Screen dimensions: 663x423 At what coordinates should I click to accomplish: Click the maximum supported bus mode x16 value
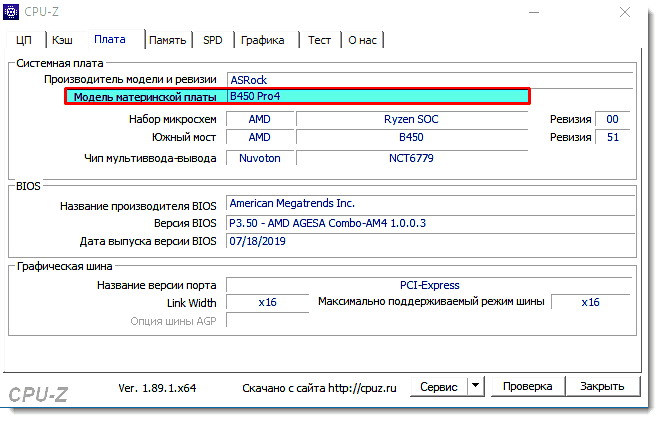point(590,302)
